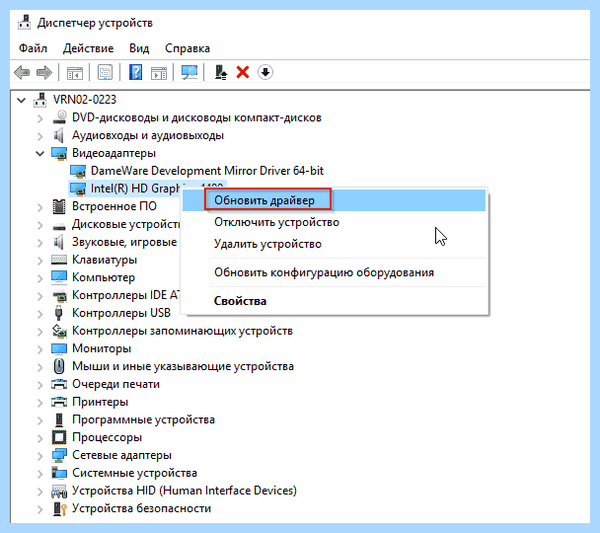The image size is (600, 533).
Task: Select the Системные устройства label
Action: tap(134, 473)
